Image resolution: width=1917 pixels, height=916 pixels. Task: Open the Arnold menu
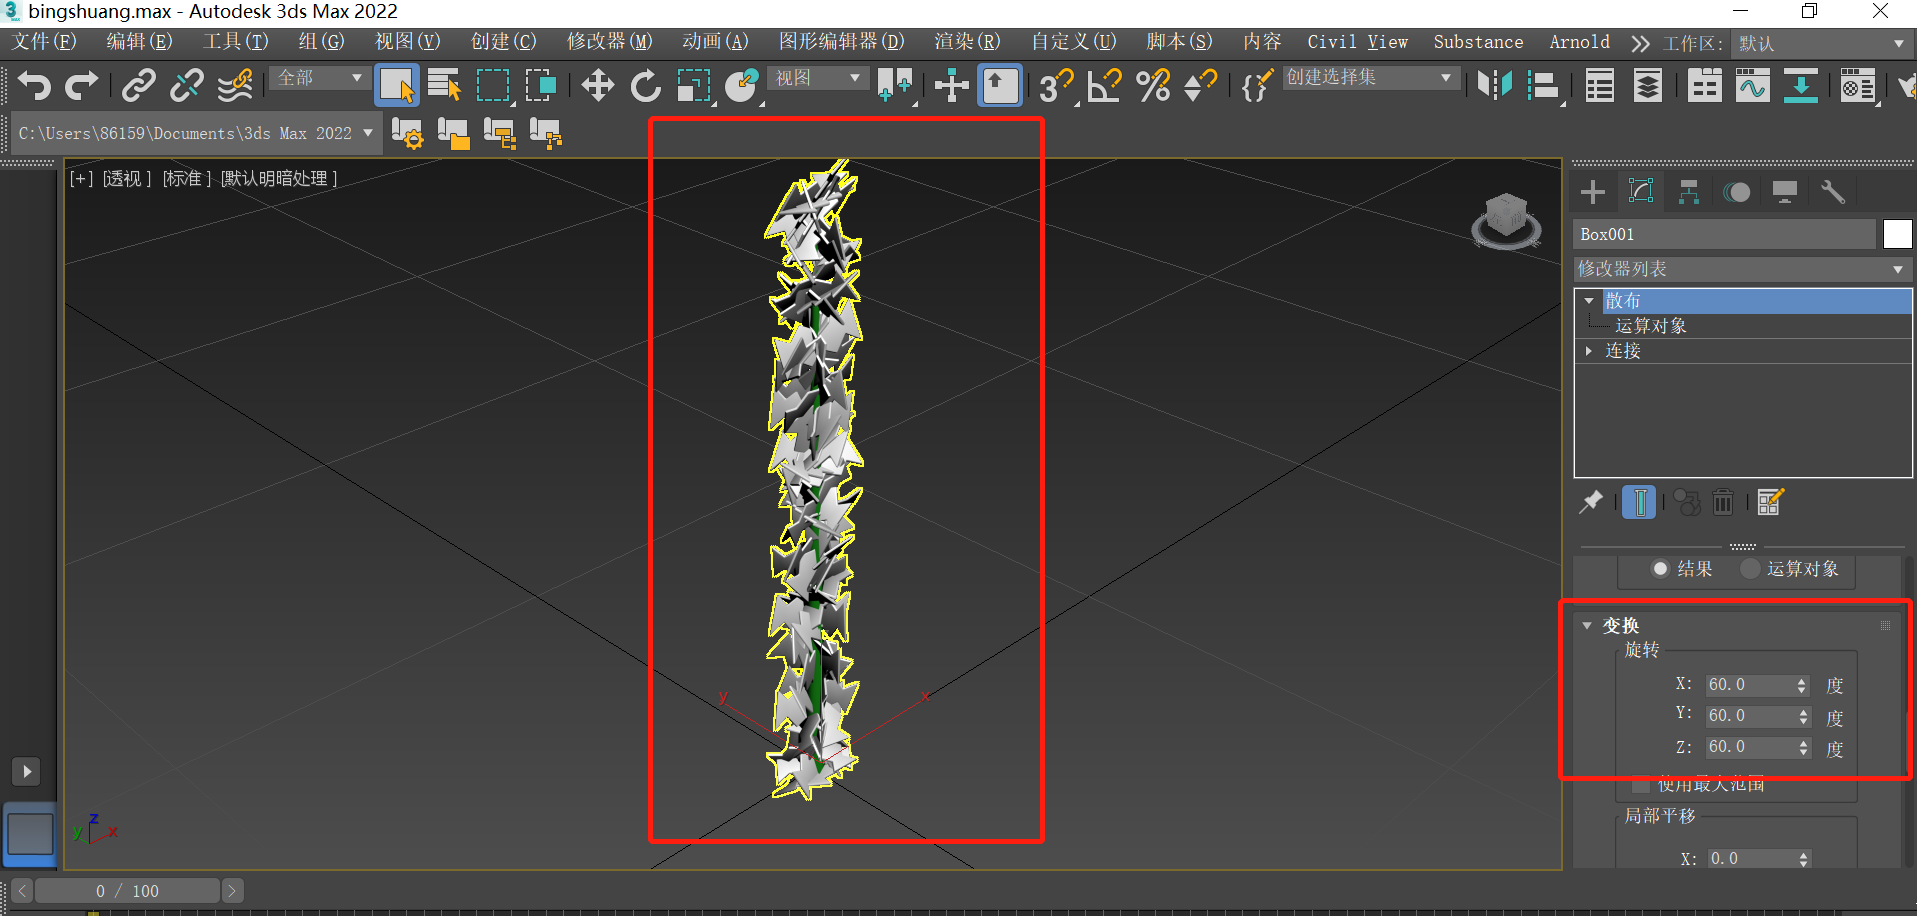[1580, 42]
